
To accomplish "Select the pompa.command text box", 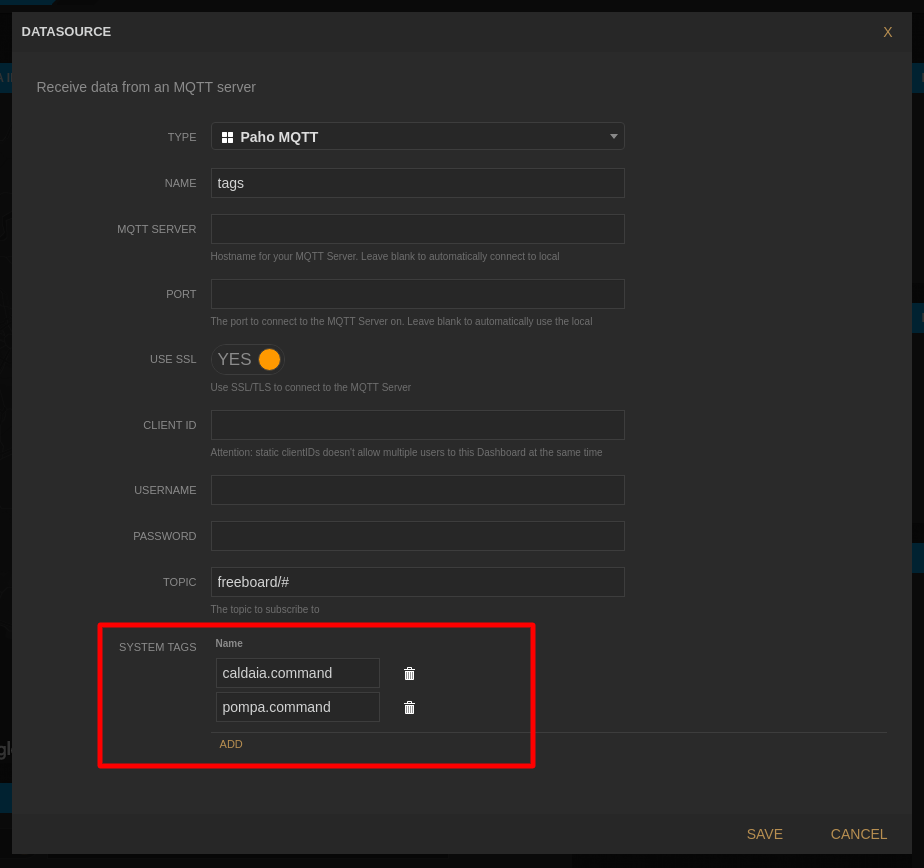I will pyautogui.click(x=297, y=707).
